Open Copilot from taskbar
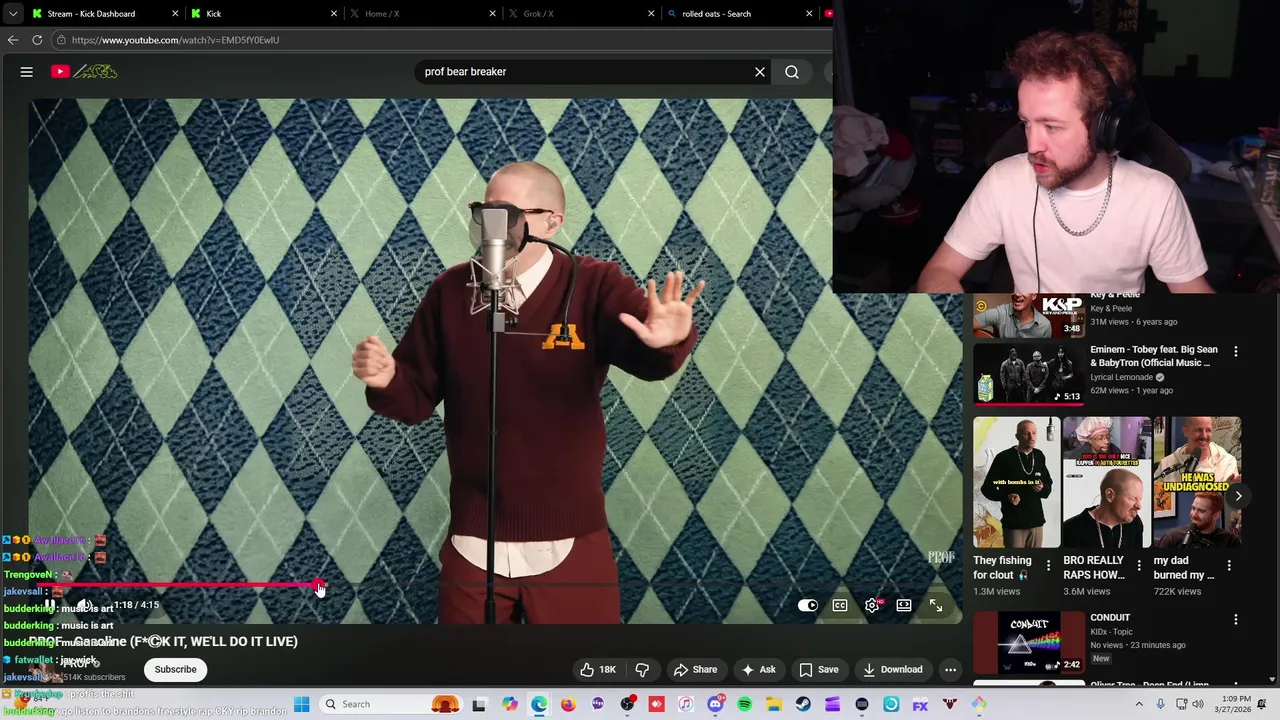 pos(510,704)
